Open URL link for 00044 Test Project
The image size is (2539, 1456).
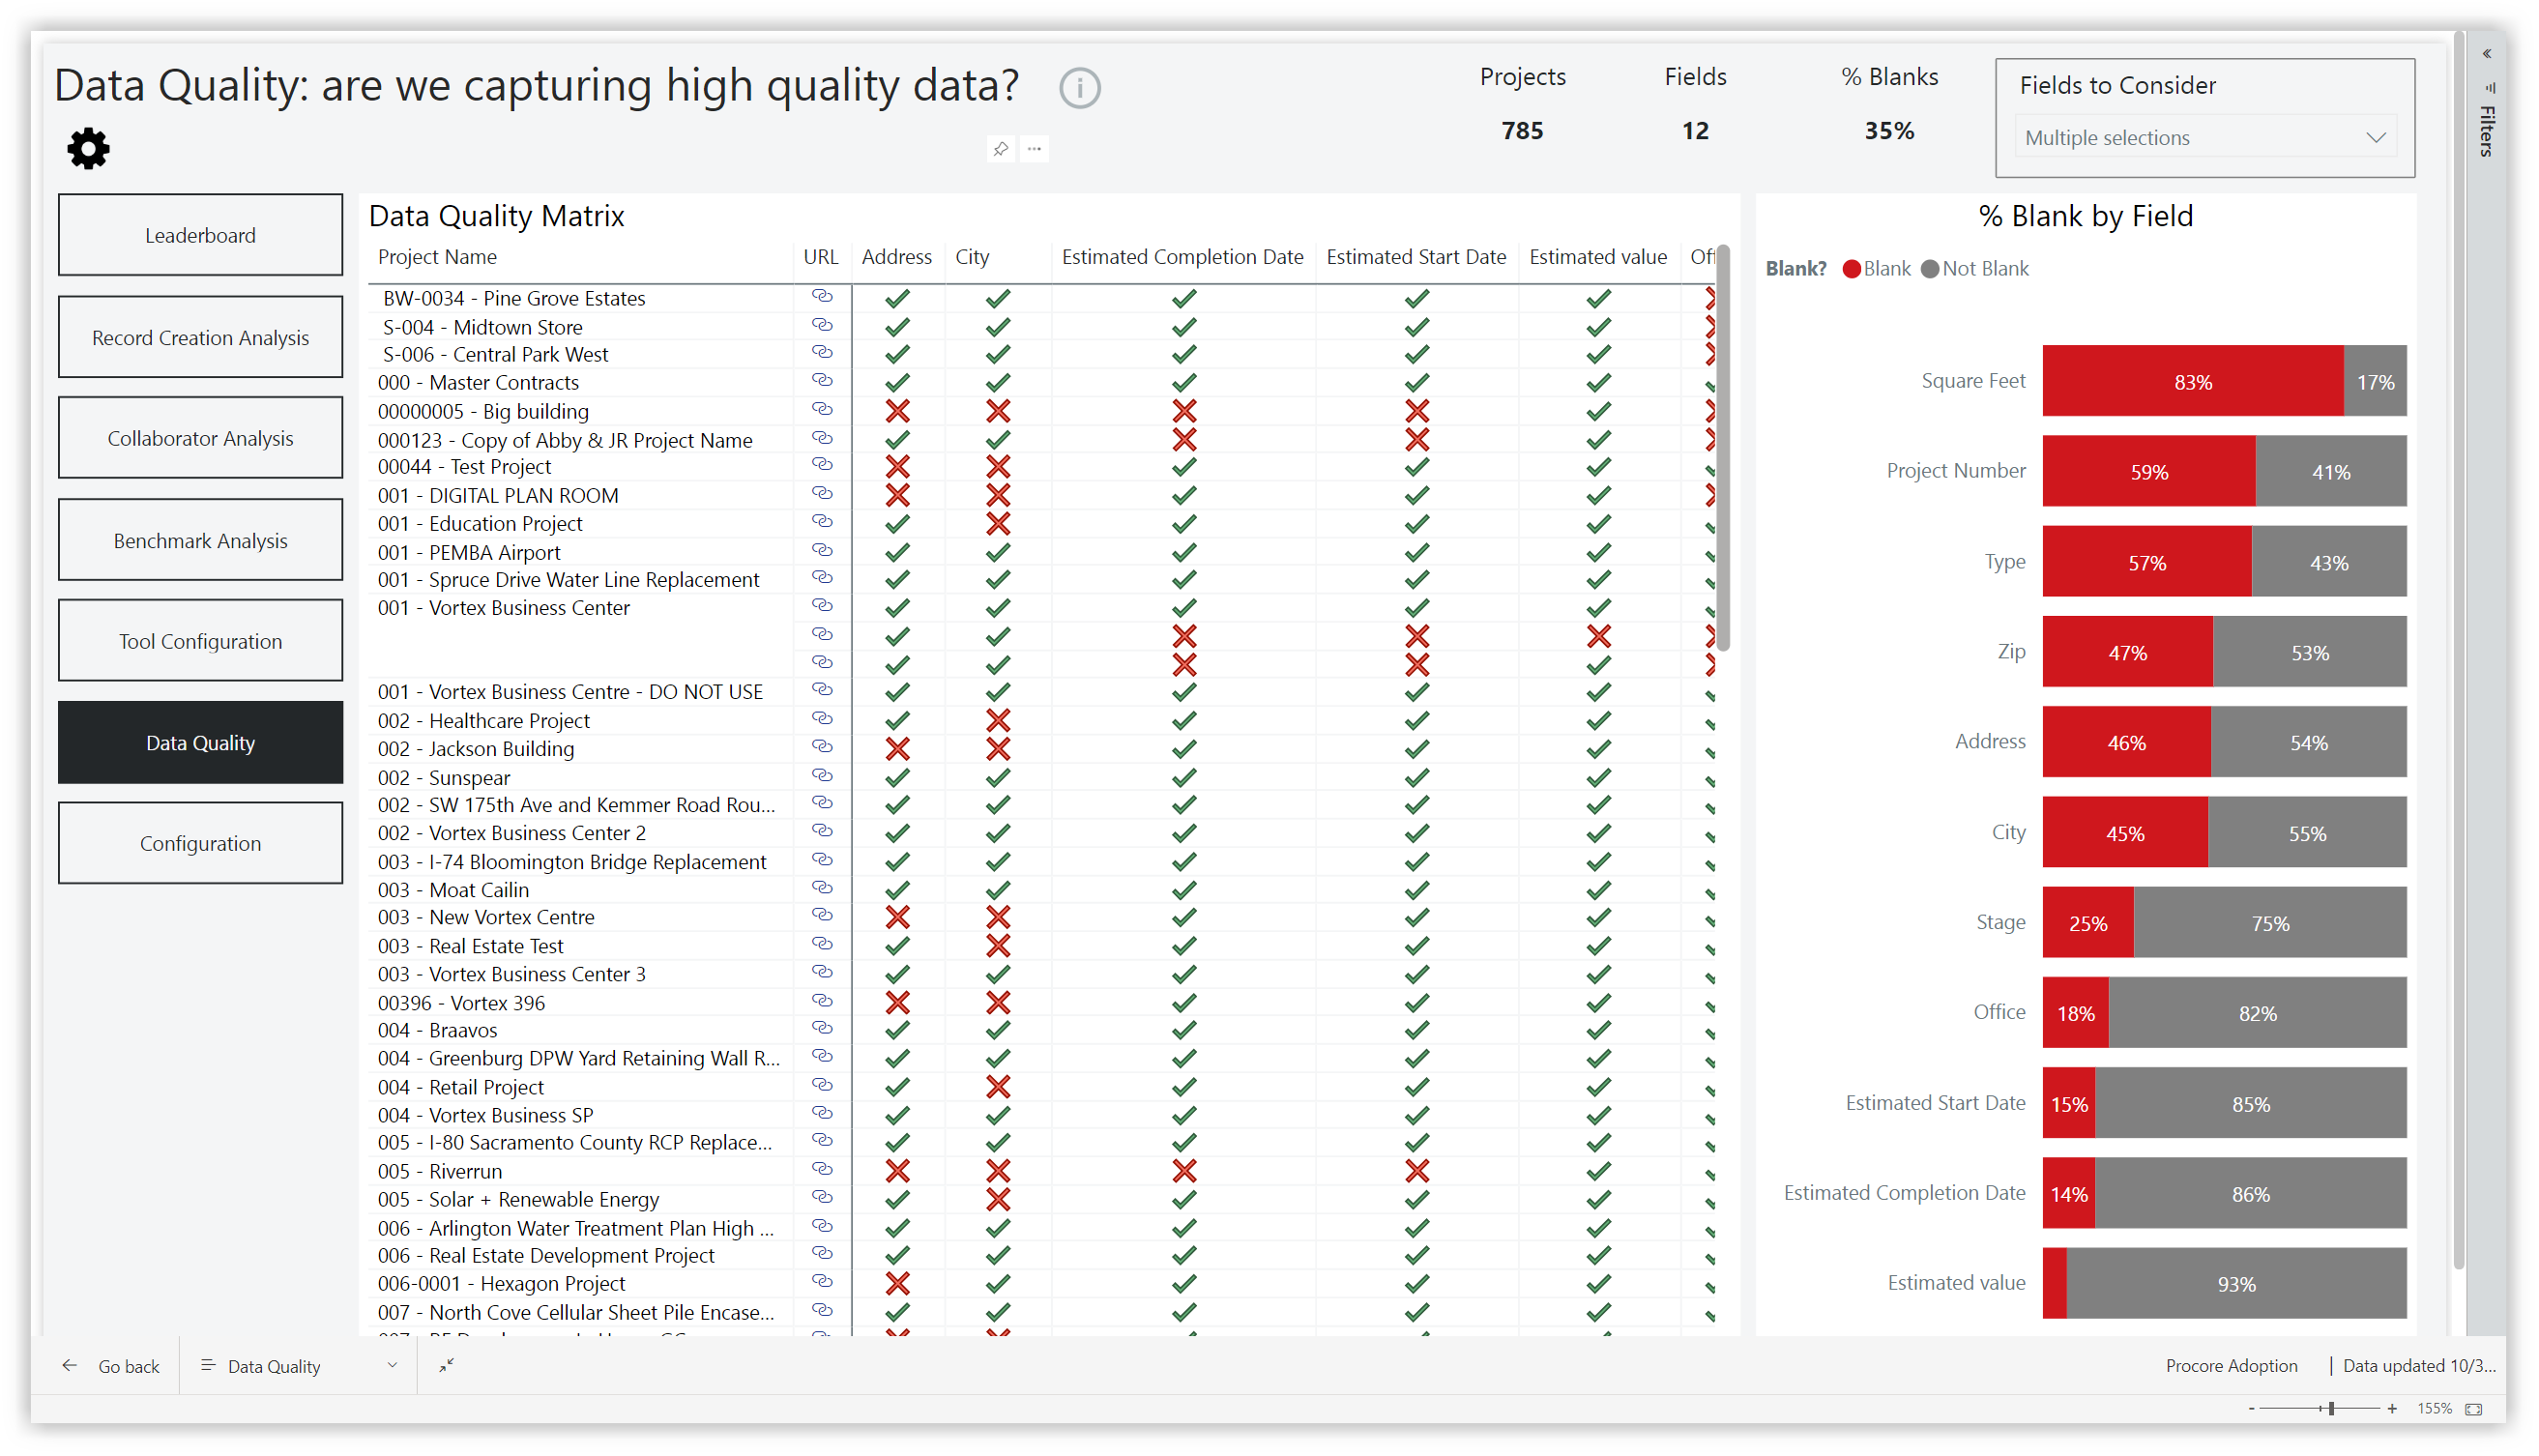pos(822,465)
